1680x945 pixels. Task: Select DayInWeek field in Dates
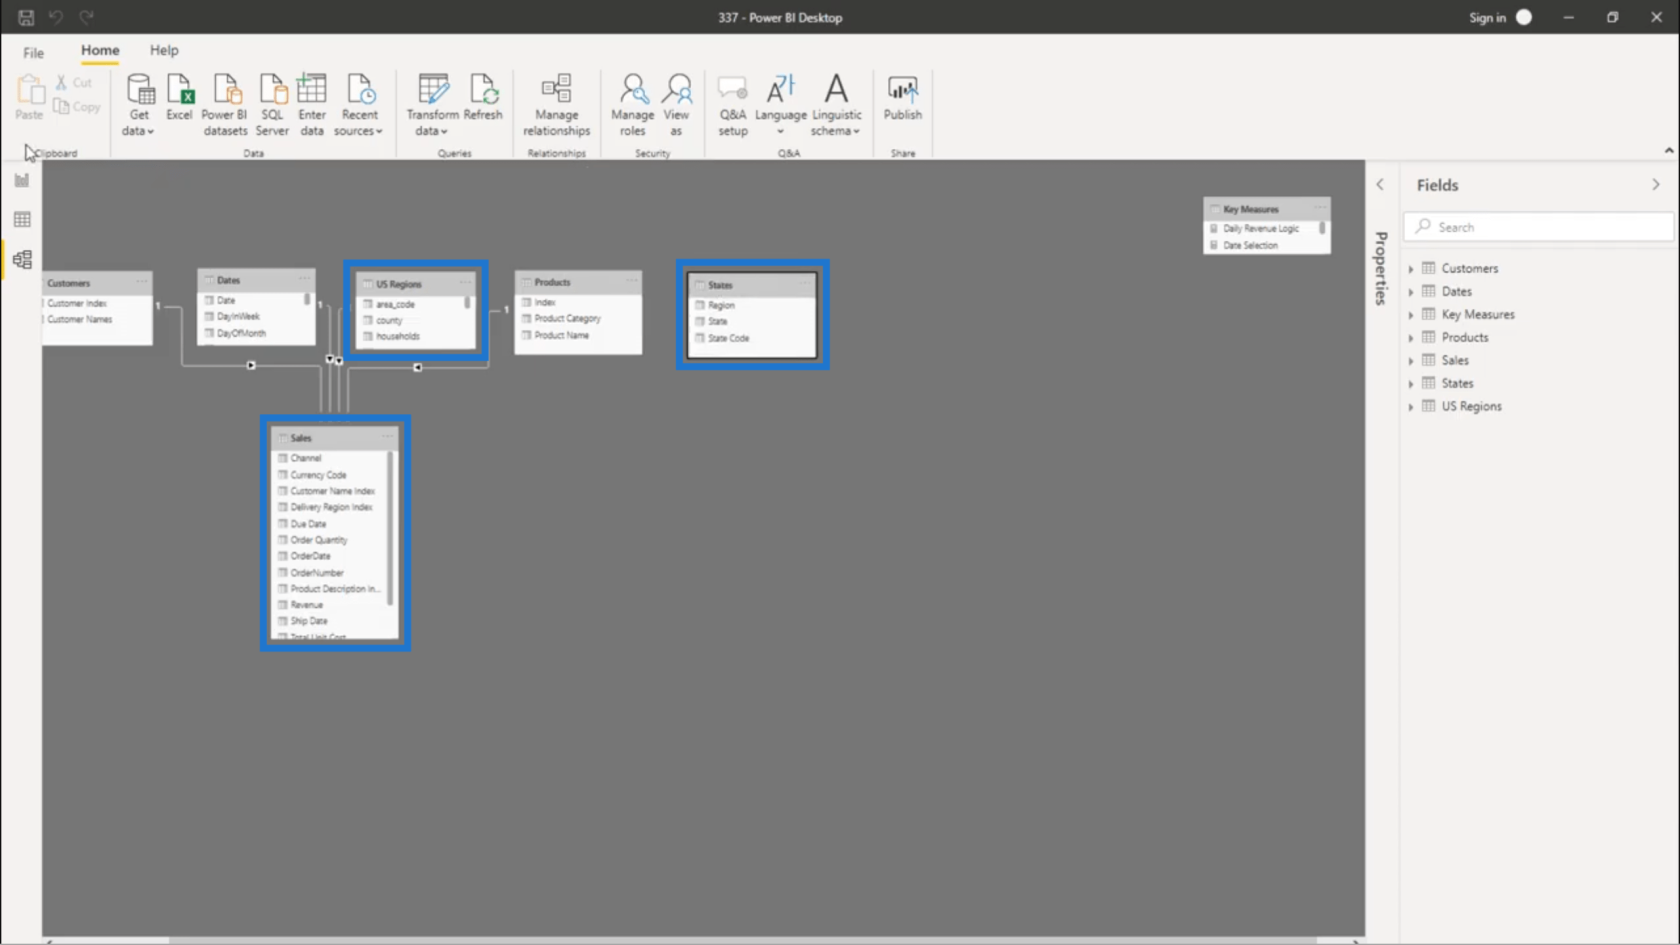click(238, 317)
